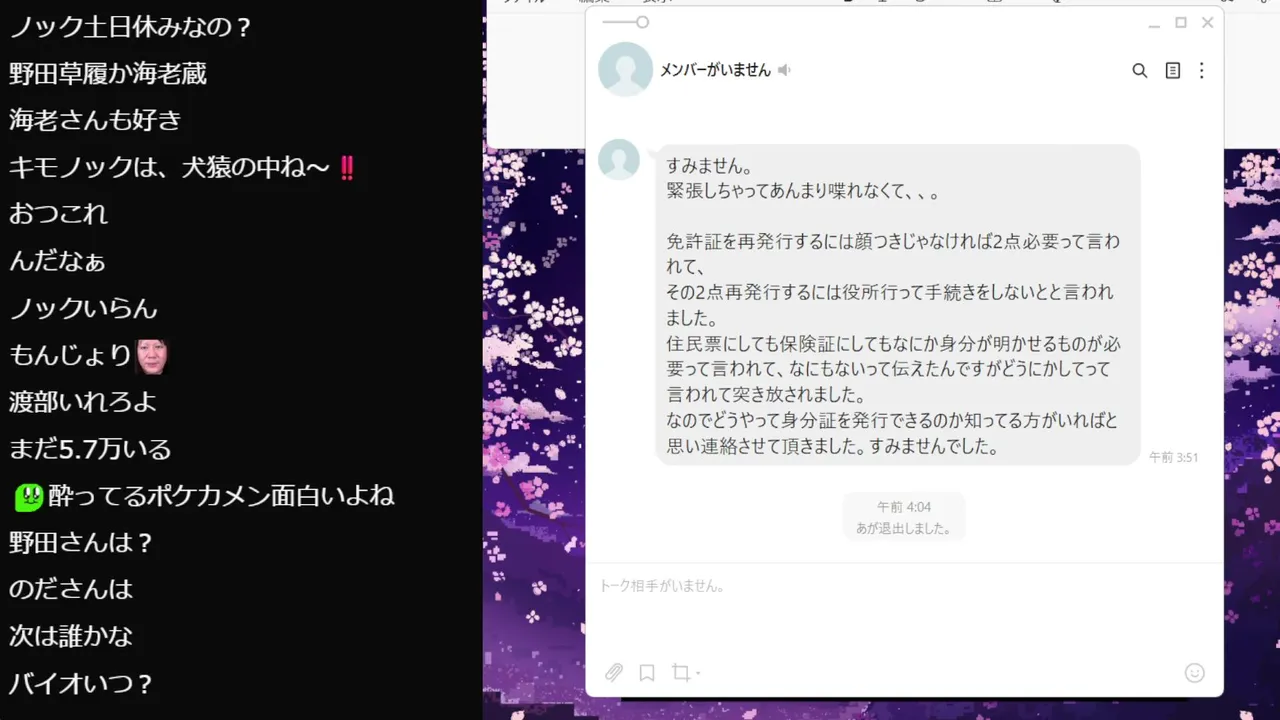
Task: Click the green emoji before 酔ってるポケカメン
Action: coord(28,496)
